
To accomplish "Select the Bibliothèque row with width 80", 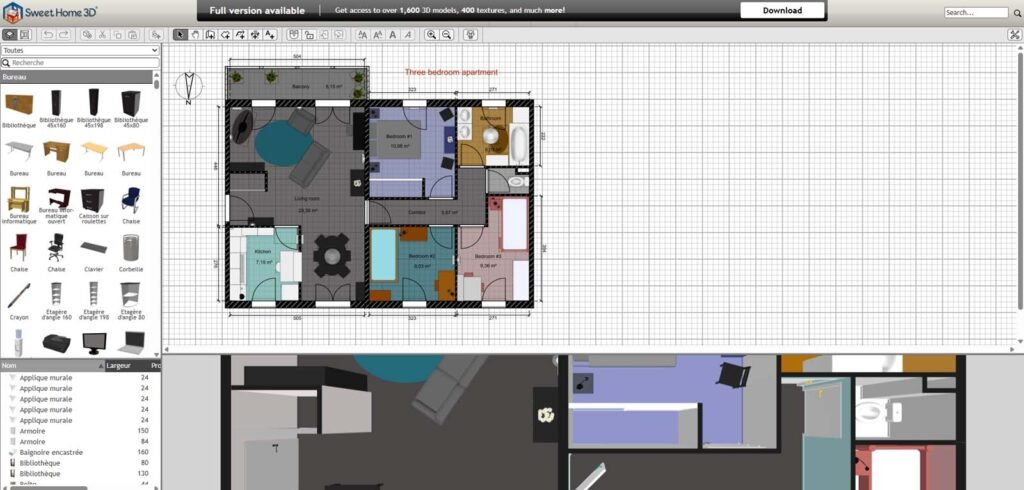I will pos(80,463).
